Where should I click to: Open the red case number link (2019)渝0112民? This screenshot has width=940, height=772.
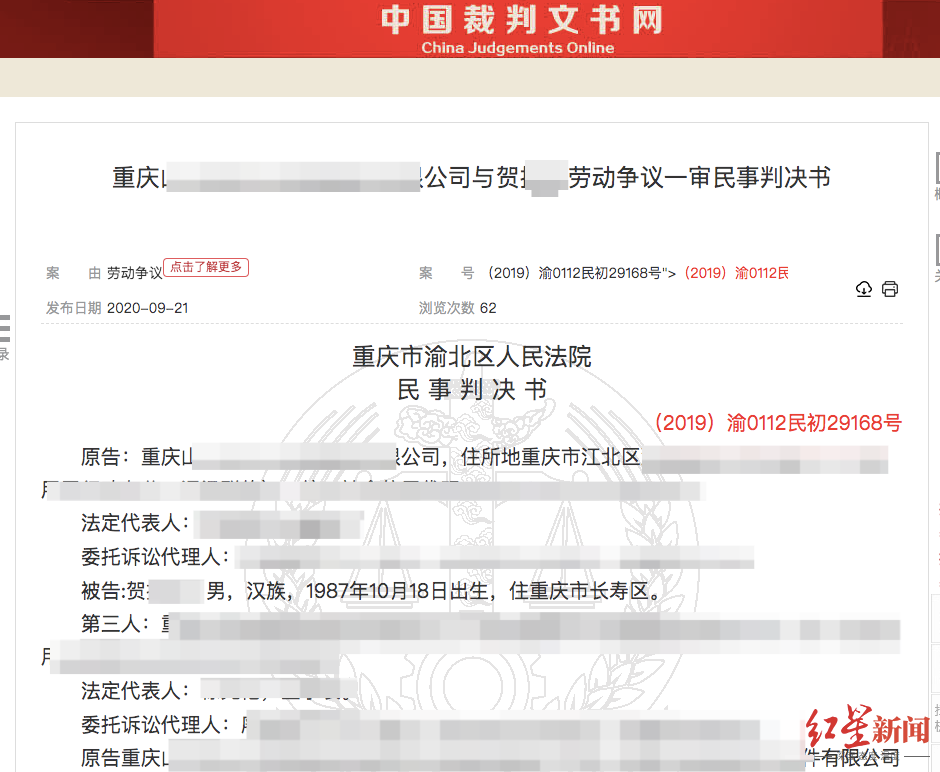[x=736, y=273]
